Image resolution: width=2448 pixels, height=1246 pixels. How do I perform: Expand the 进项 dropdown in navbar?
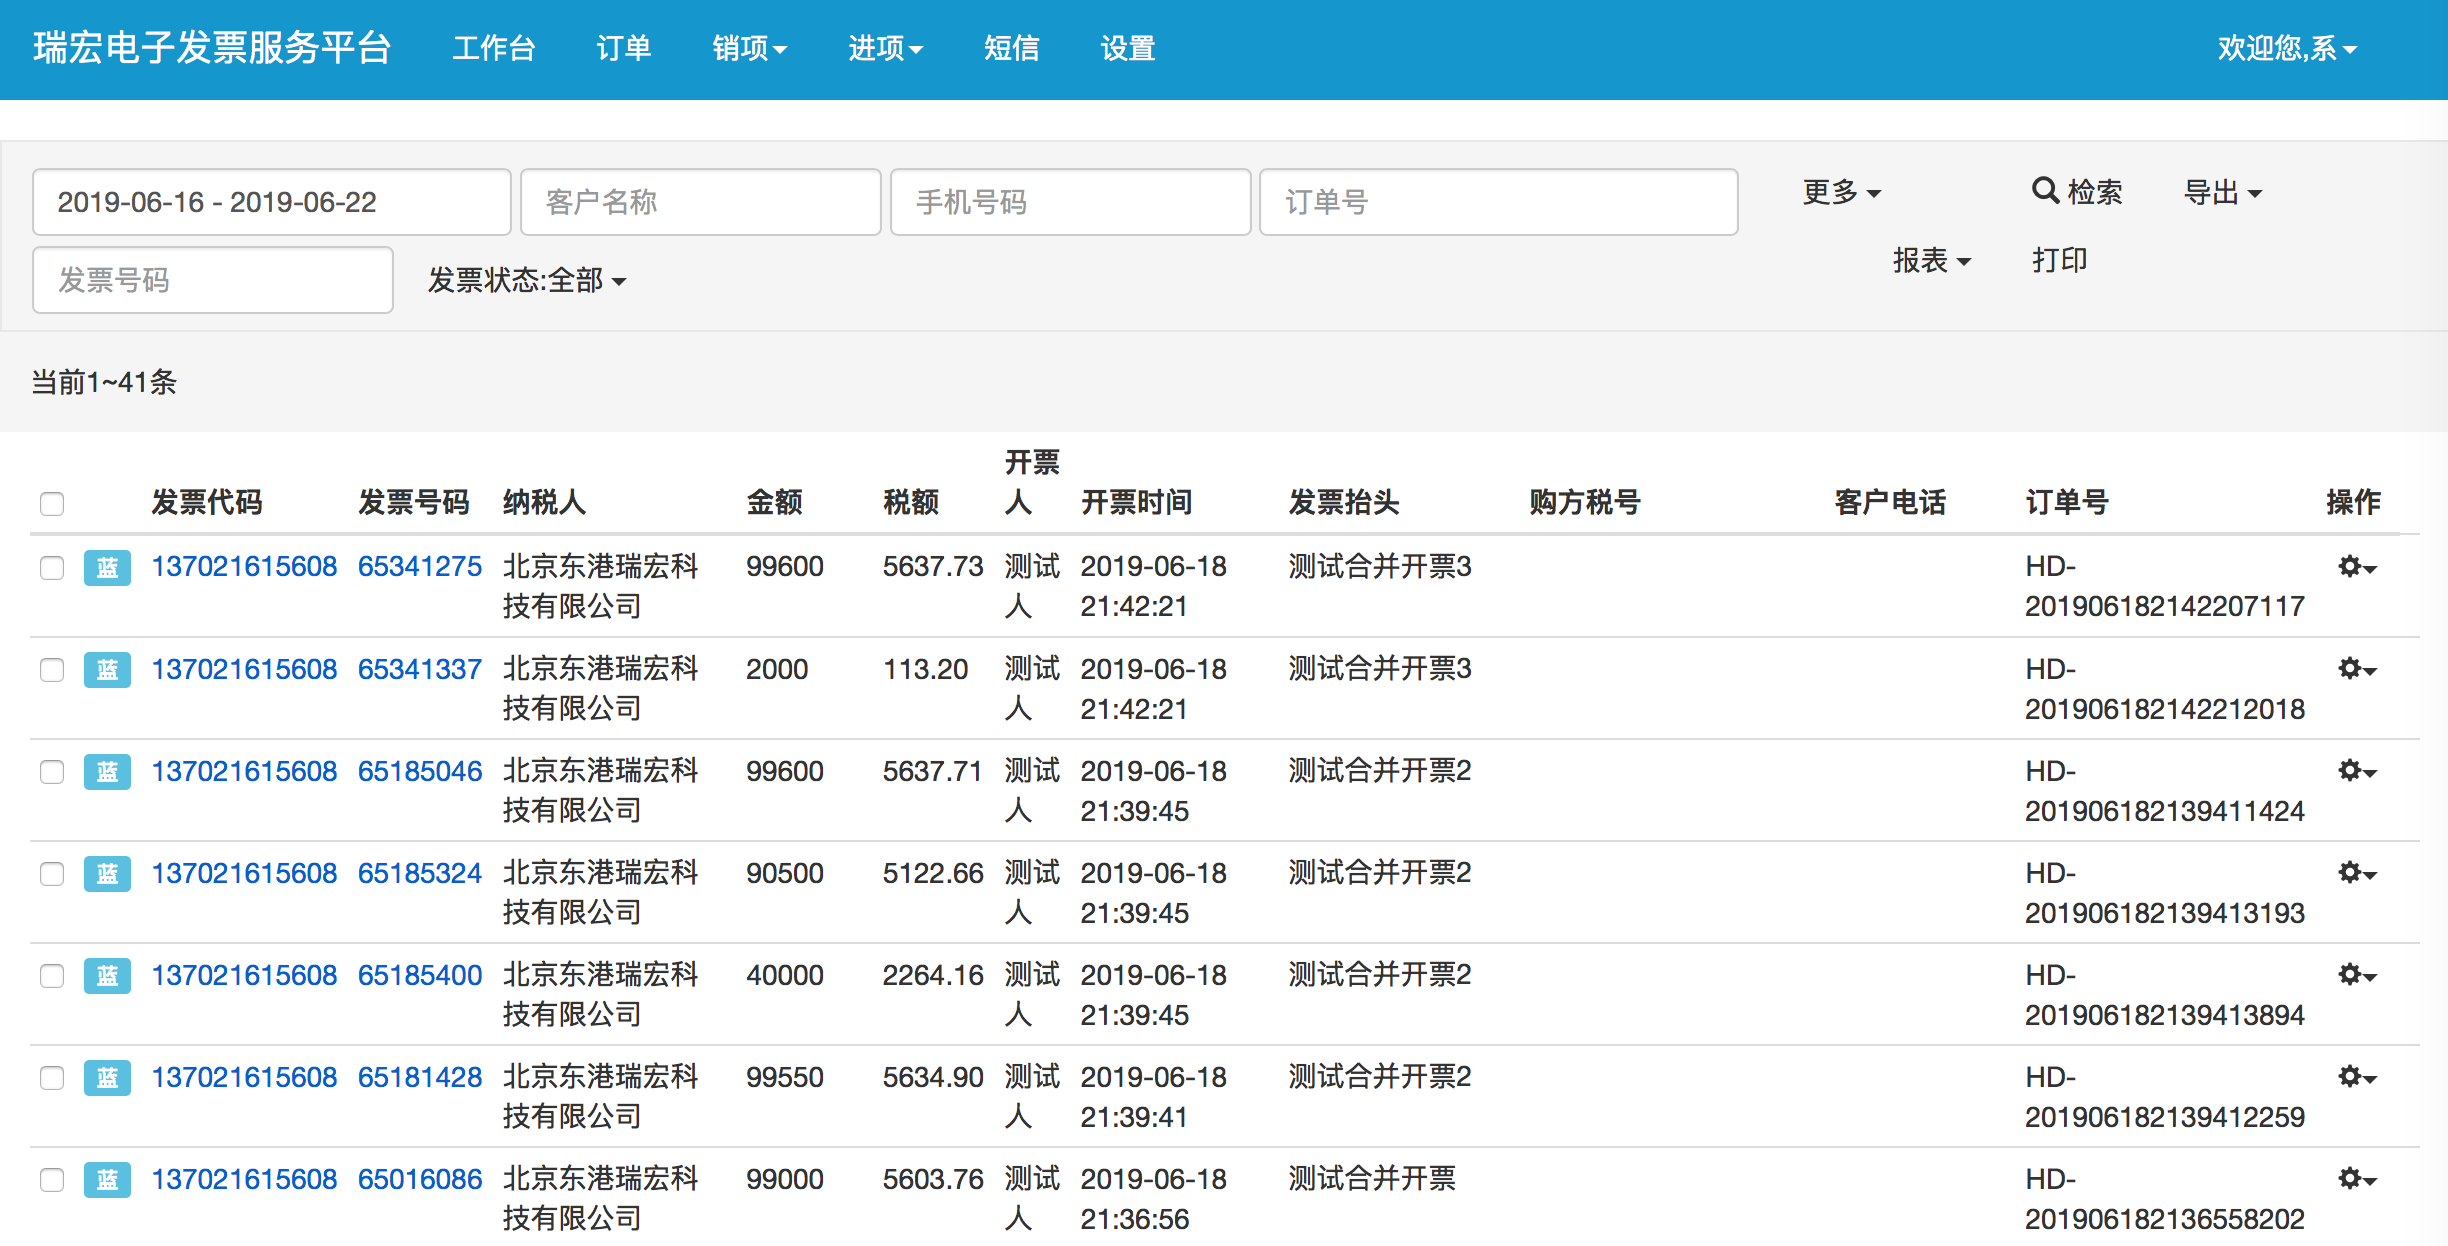[886, 48]
